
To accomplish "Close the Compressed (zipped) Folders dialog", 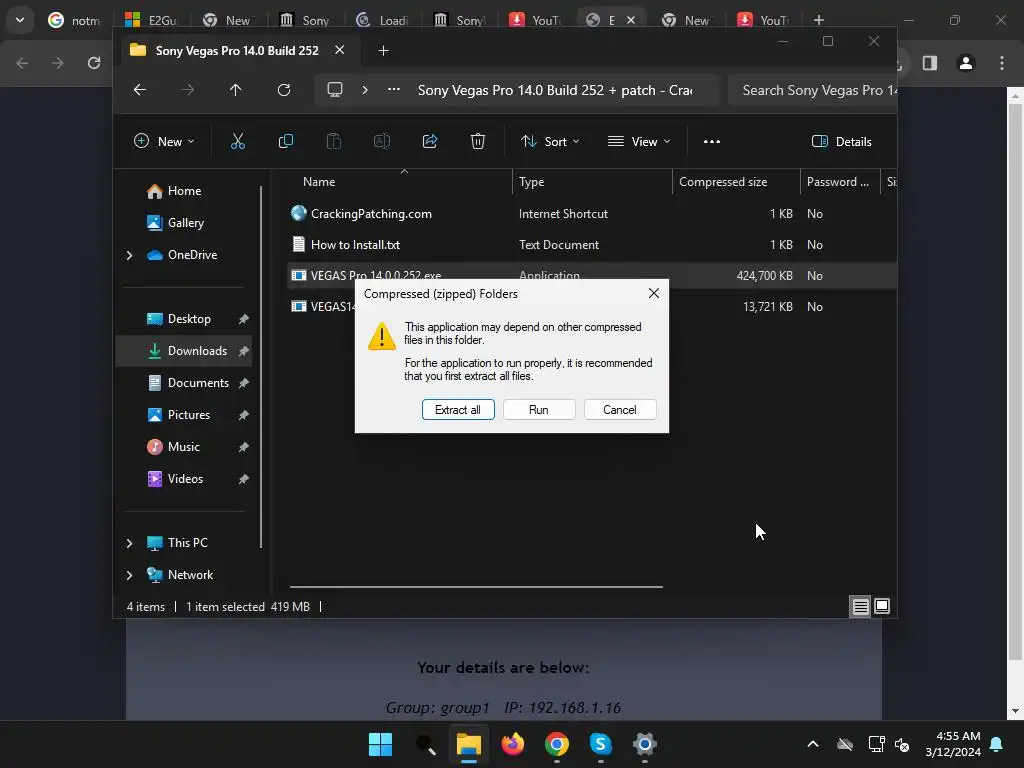I will [654, 293].
